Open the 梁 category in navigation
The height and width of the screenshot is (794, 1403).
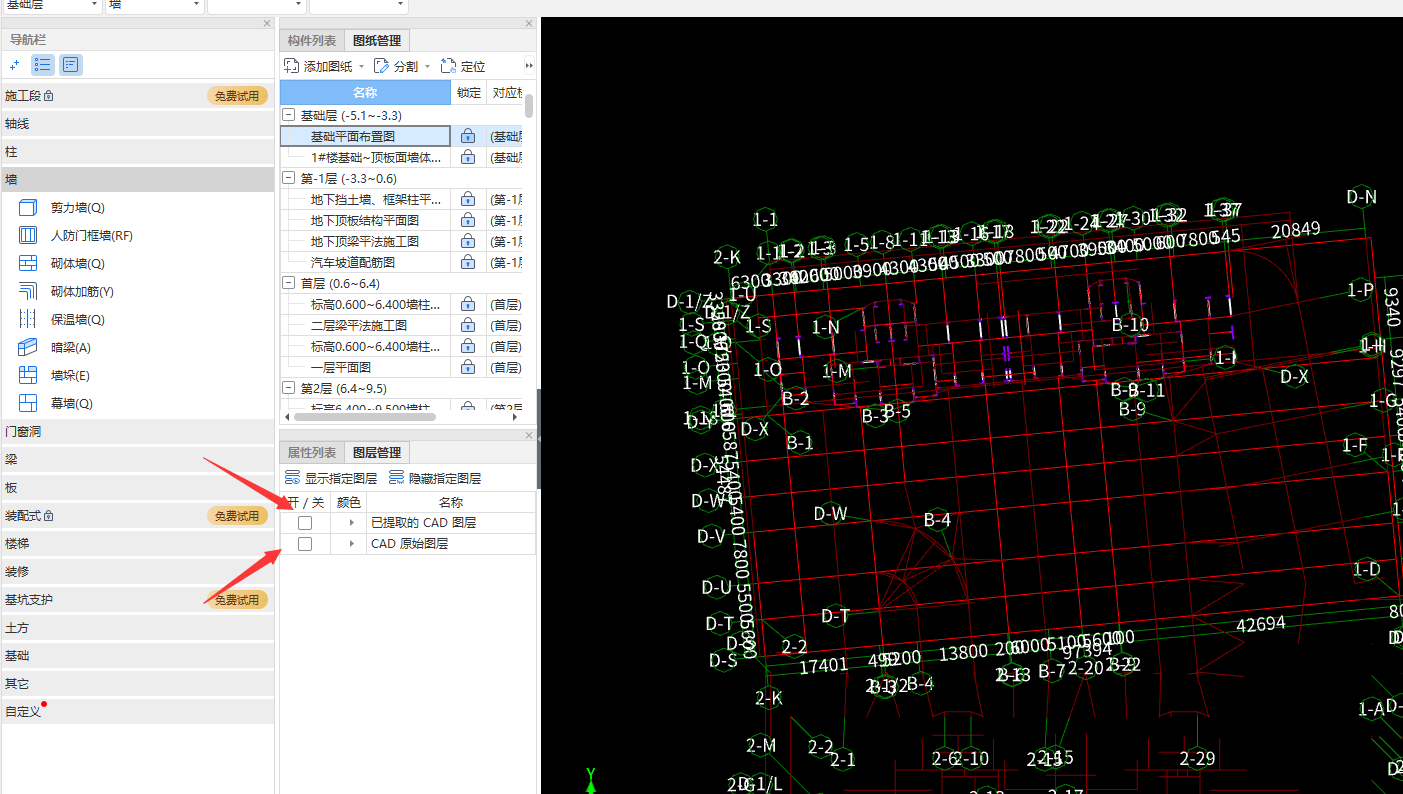[137, 460]
